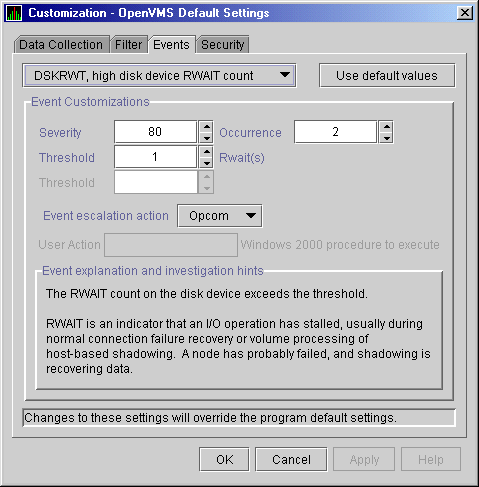Focus the Rwait Threshold value field
This screenshot has width=479, height=487.
[x=155, y=157]
